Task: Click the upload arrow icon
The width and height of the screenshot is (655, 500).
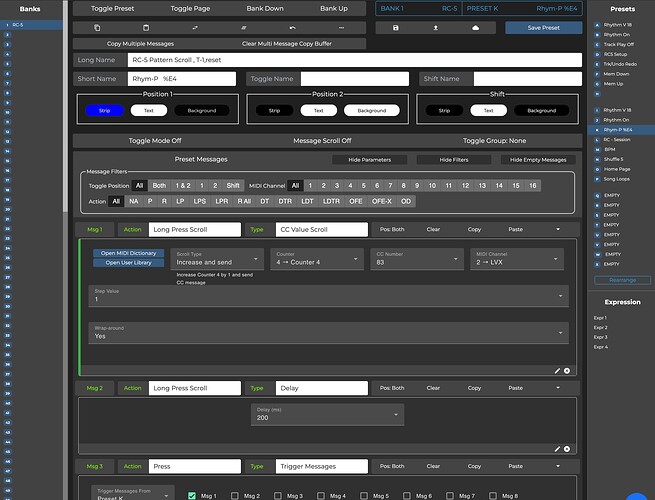Action: [435, 28]
